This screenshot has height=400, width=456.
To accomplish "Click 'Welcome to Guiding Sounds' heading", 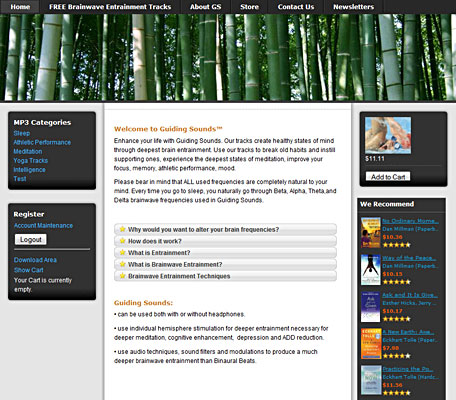I will 168,129.
